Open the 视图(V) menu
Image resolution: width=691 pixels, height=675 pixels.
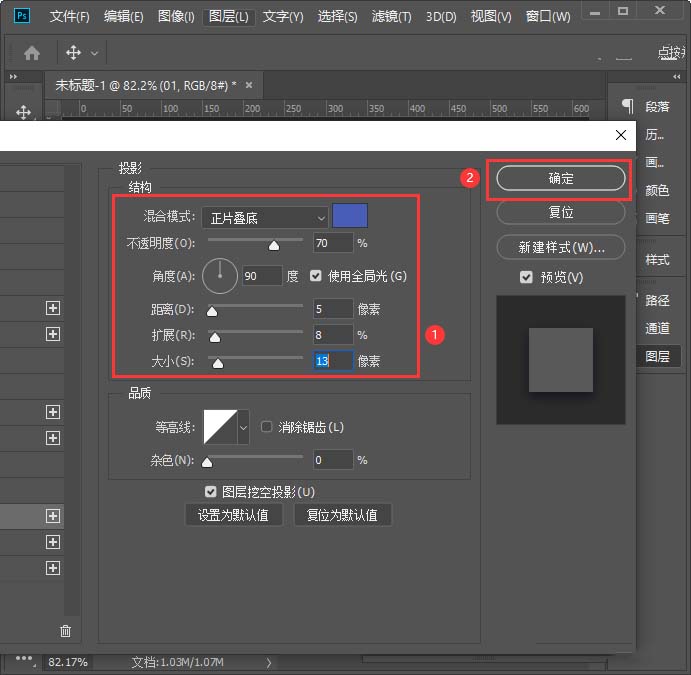[x=491, y=17]
